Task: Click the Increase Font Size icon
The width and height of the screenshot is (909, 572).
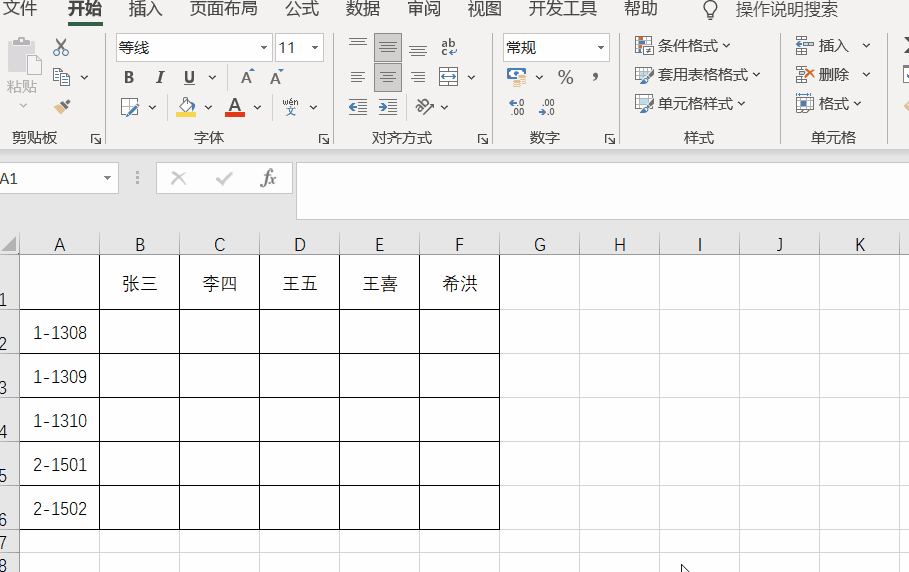Action: (247, 78)
